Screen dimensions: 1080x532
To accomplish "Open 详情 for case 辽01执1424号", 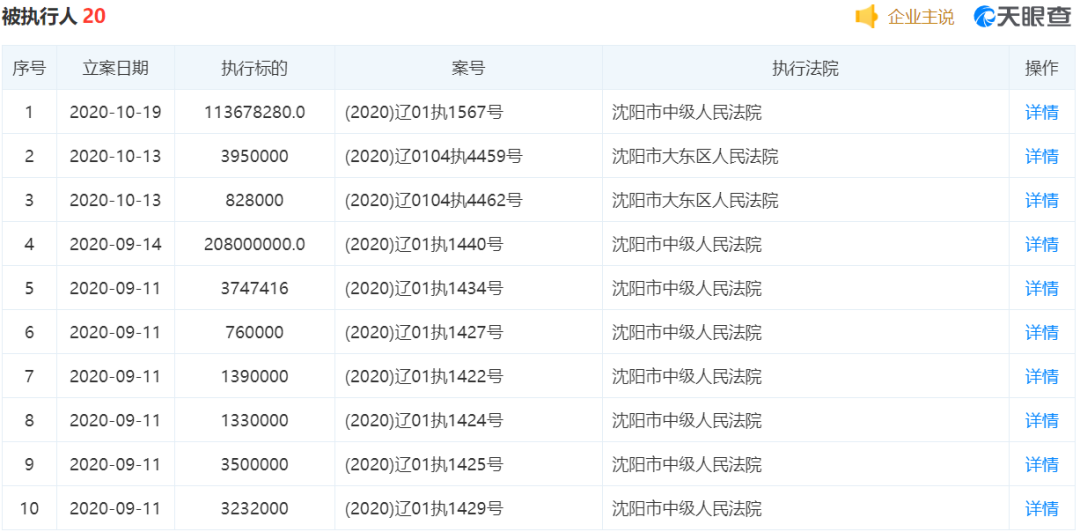I will pyautogui.click(x=1042, y=420).
